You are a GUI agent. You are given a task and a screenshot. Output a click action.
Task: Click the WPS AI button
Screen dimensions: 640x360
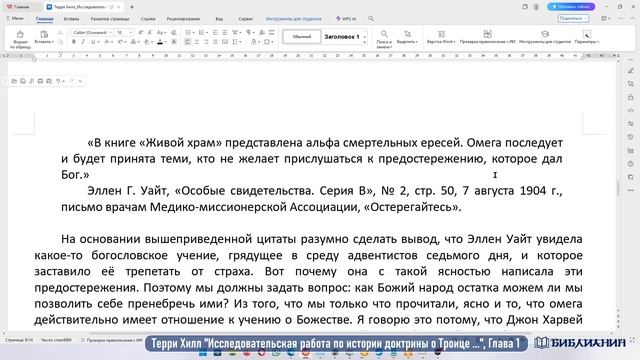coord(346,19)
